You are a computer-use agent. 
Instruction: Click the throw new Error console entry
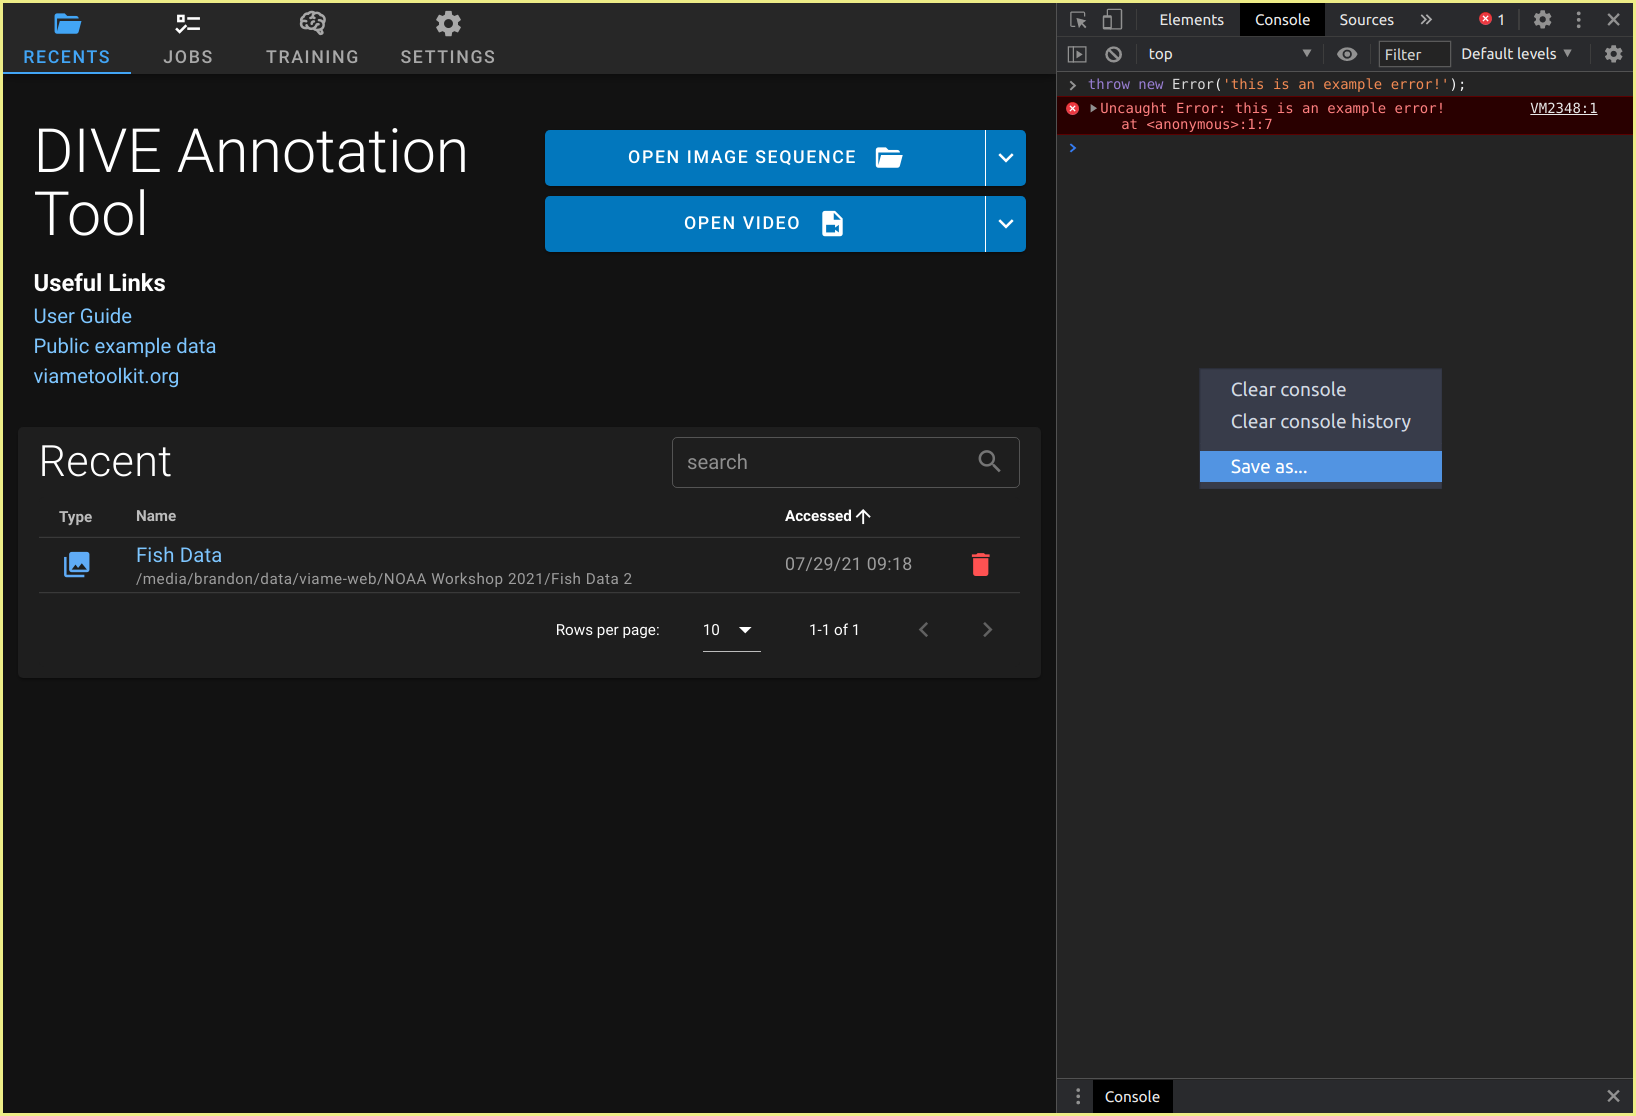pyautogui.click(x=1277, y=85)
